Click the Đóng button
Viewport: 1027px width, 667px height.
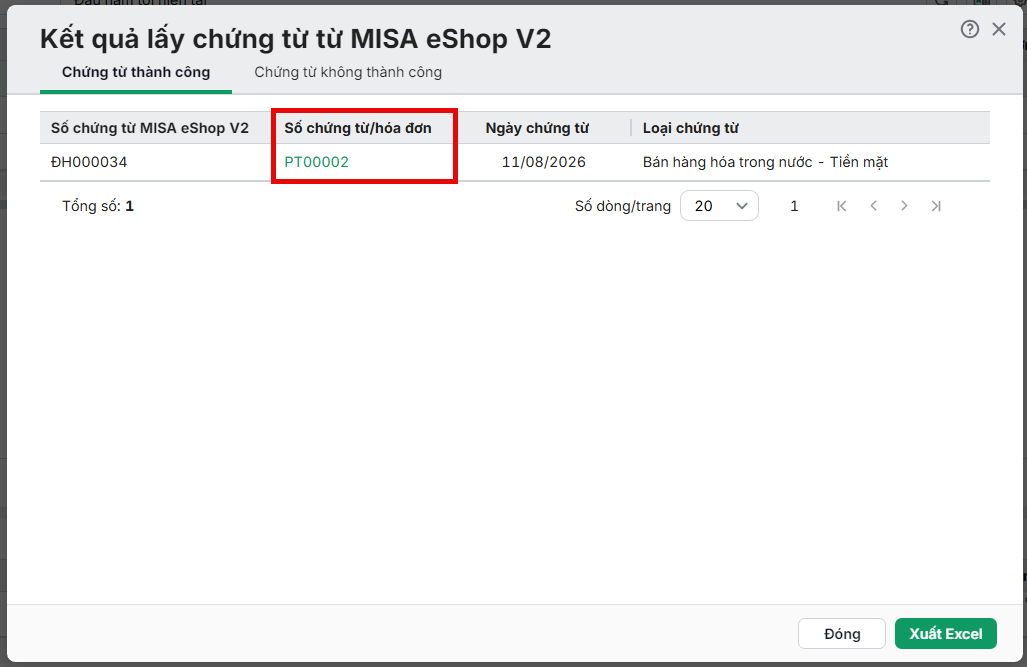coord(842,634)
